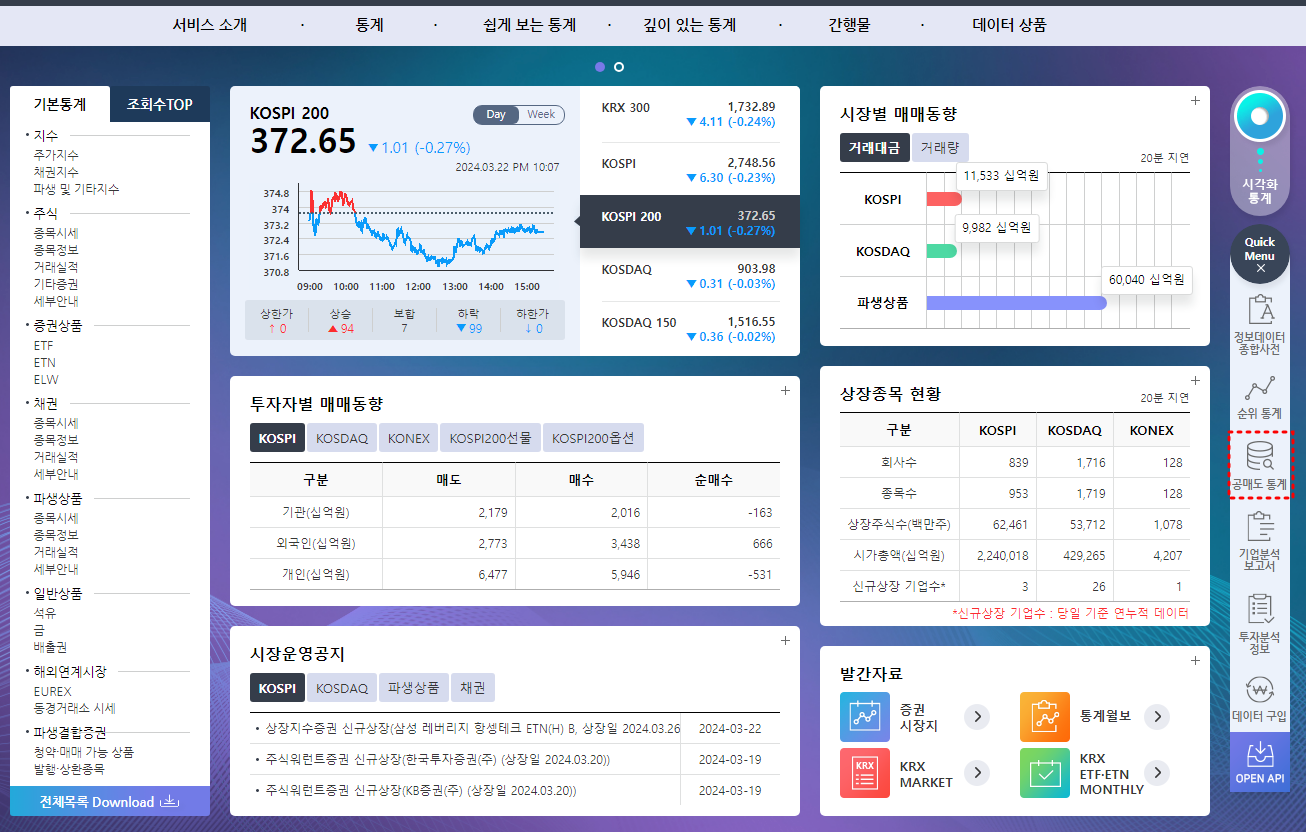This screenshot has width=1306, height=832.
Task: Open ETF sidebar link
Action: (x=43, y=346)
